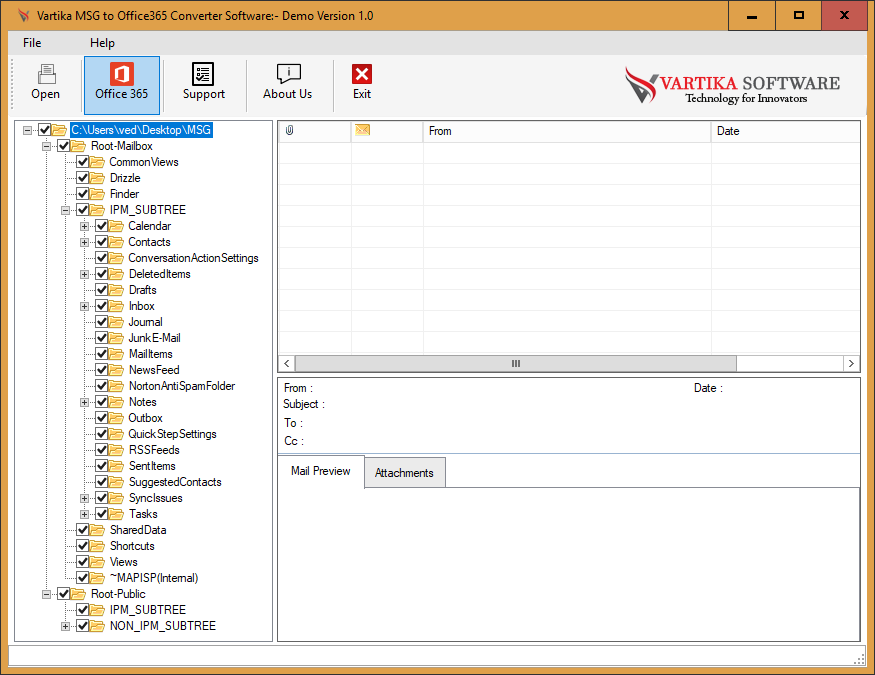Uncheck the Root-Public checkbox
Viewport: 875px width, 675px height.
point(64,594)
